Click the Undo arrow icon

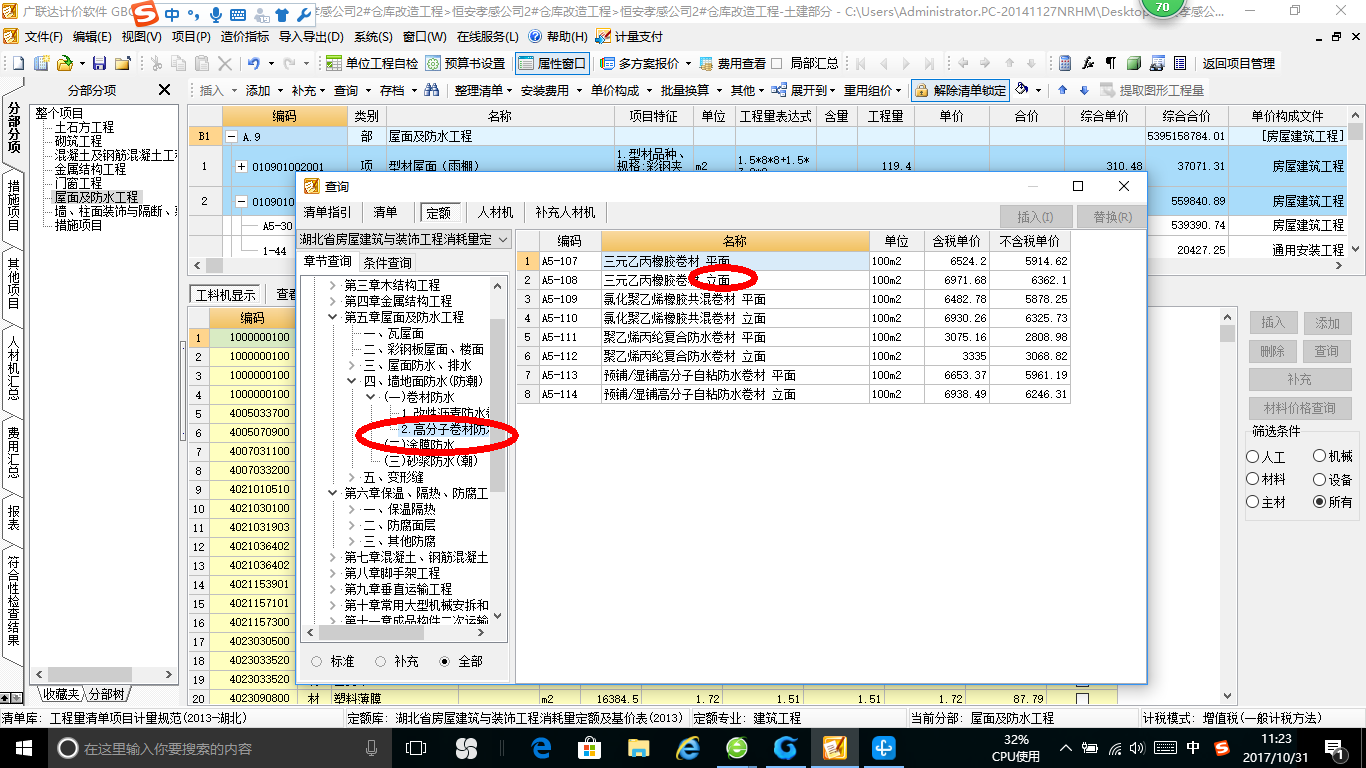[x=255, y=63]
